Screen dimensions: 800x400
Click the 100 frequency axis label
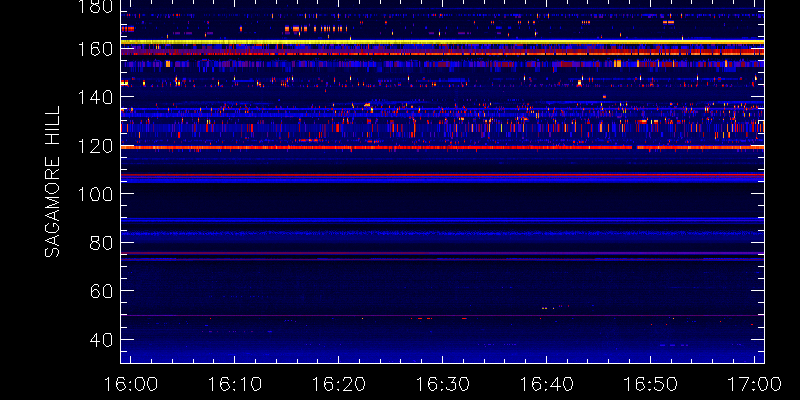[95, 194]
